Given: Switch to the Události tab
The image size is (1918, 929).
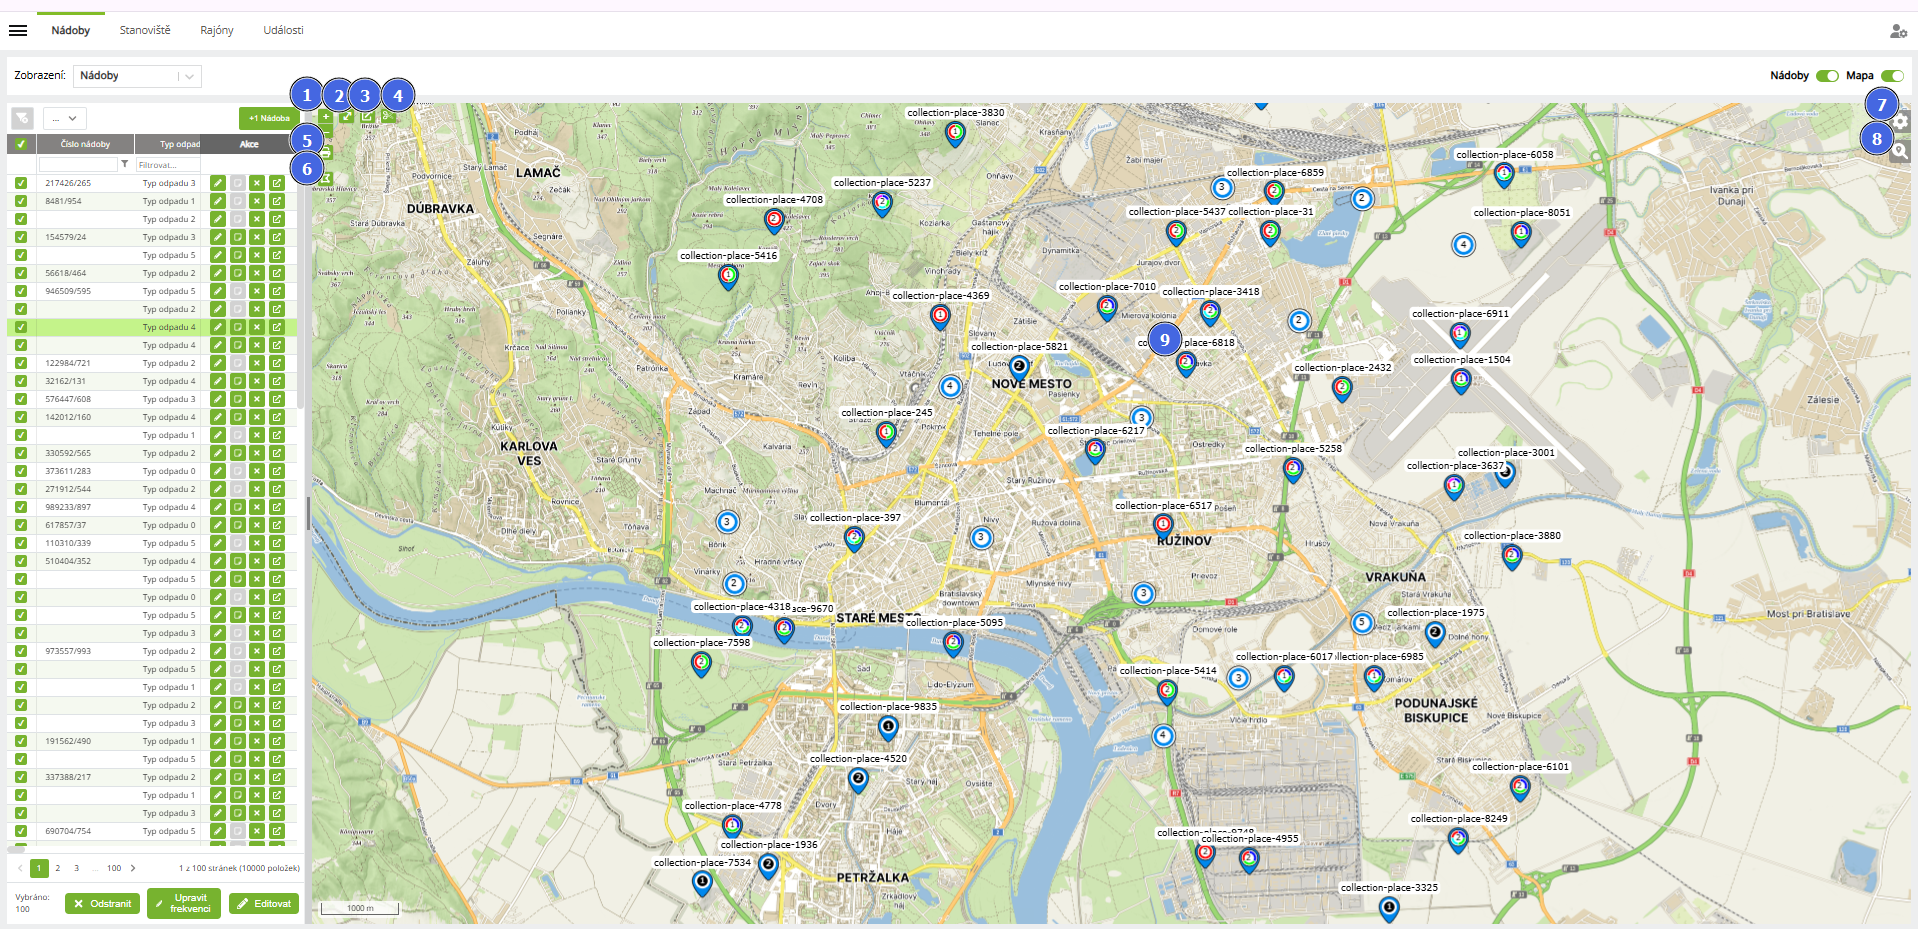Looking at the screenshot, I should [x=283, y=30].
